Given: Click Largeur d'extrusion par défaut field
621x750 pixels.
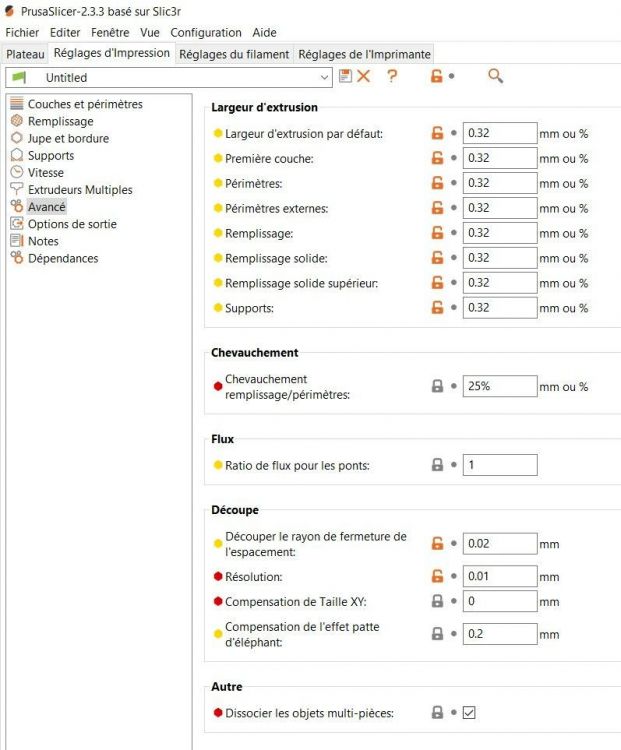Looking at the screenshot, I should pos(500,133).
